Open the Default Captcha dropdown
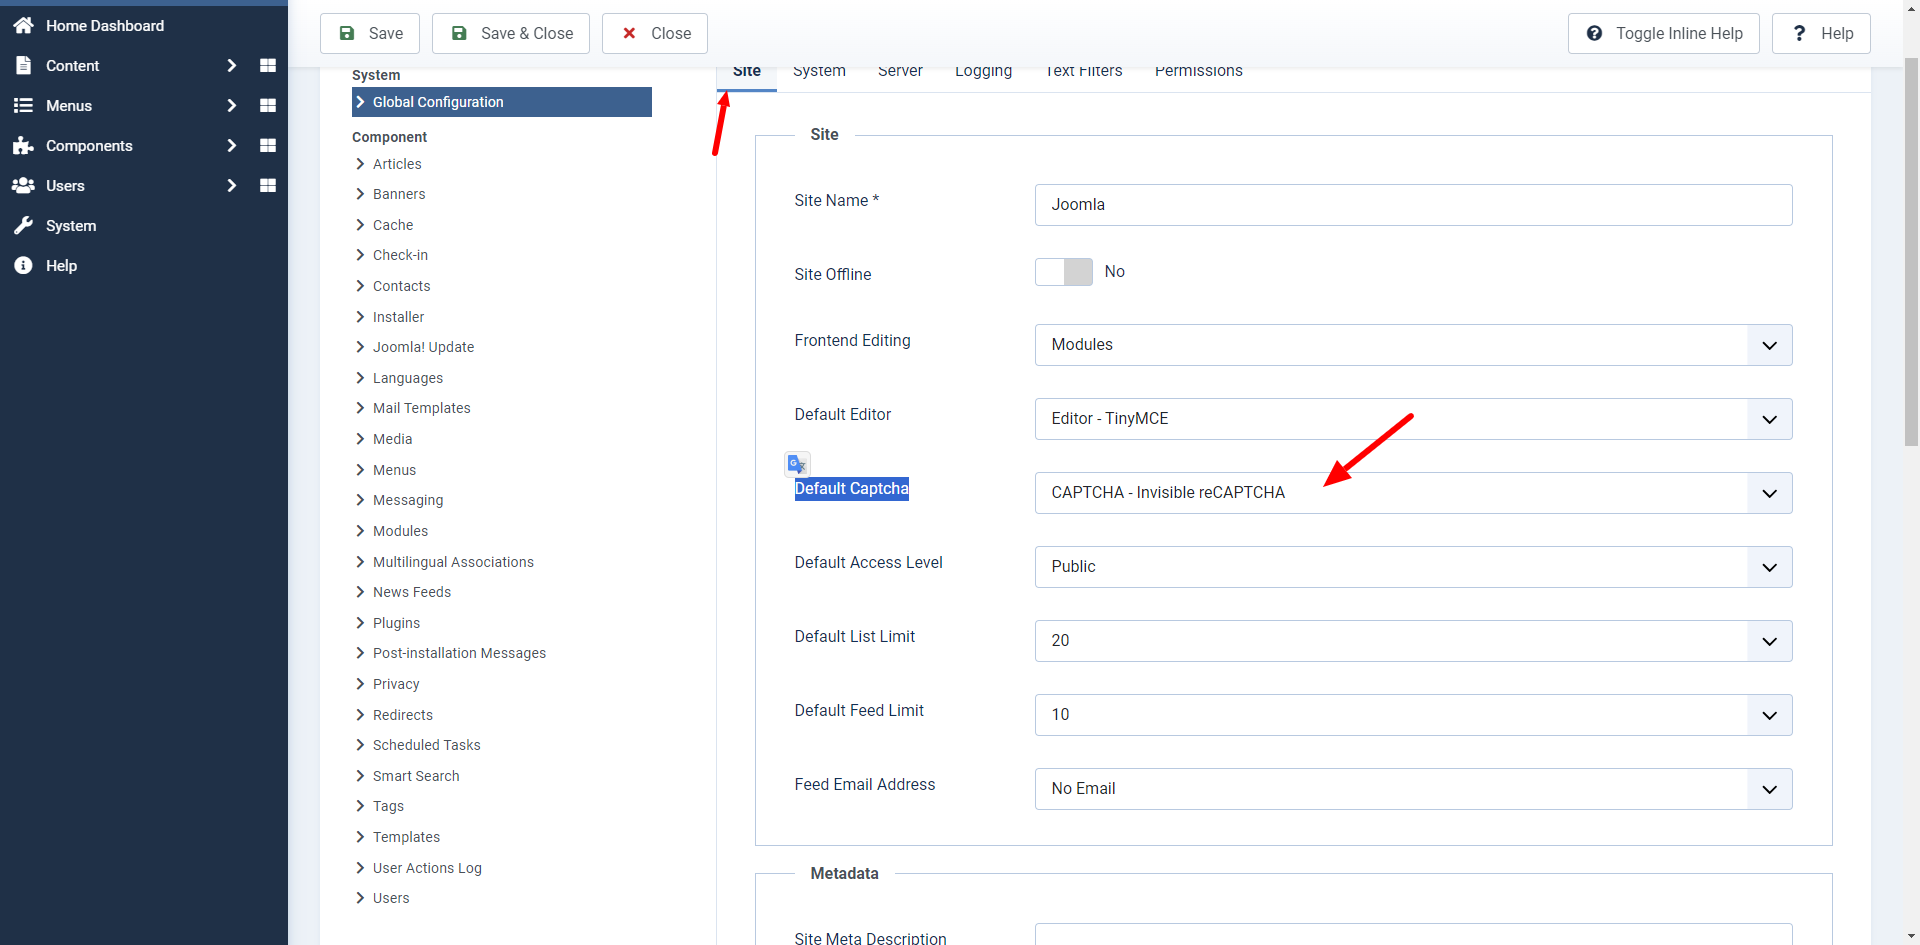1920x945 pixels. [1412, 493]
